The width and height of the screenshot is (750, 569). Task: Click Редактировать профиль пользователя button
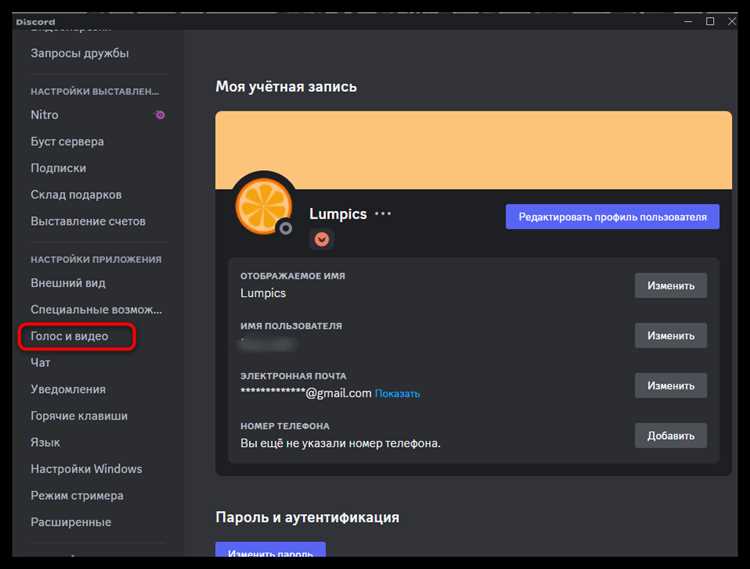pos(612,217)
